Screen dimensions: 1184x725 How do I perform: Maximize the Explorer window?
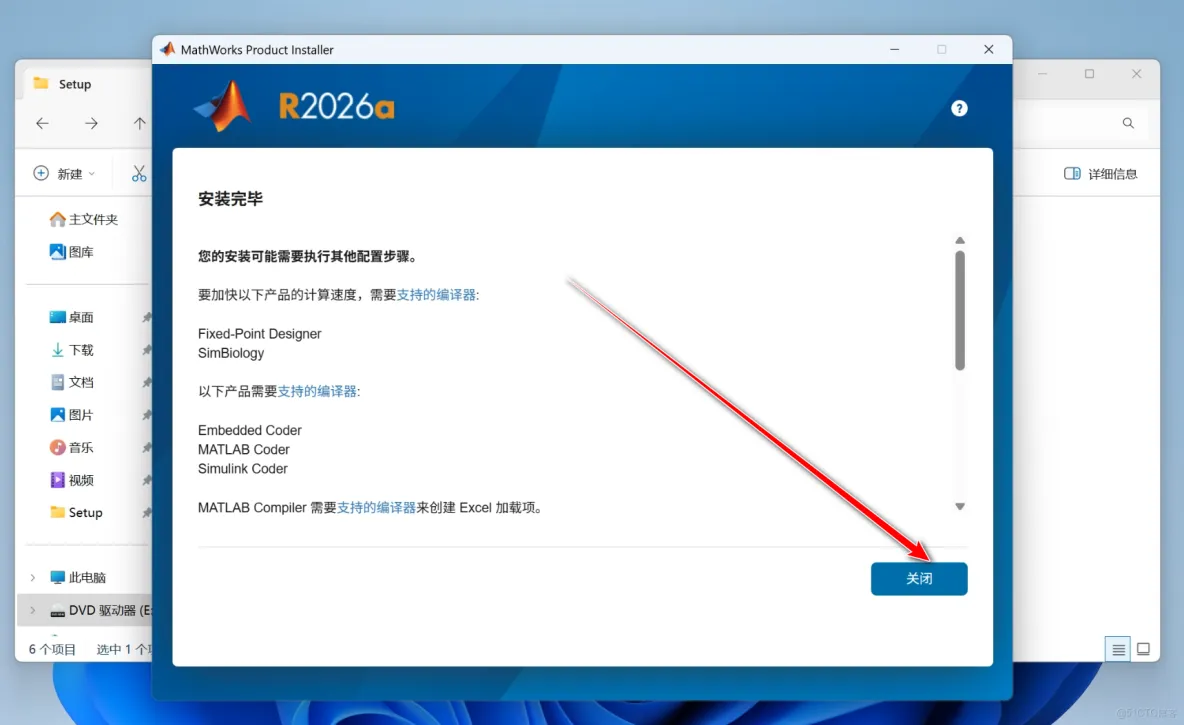coord(1089,73)
